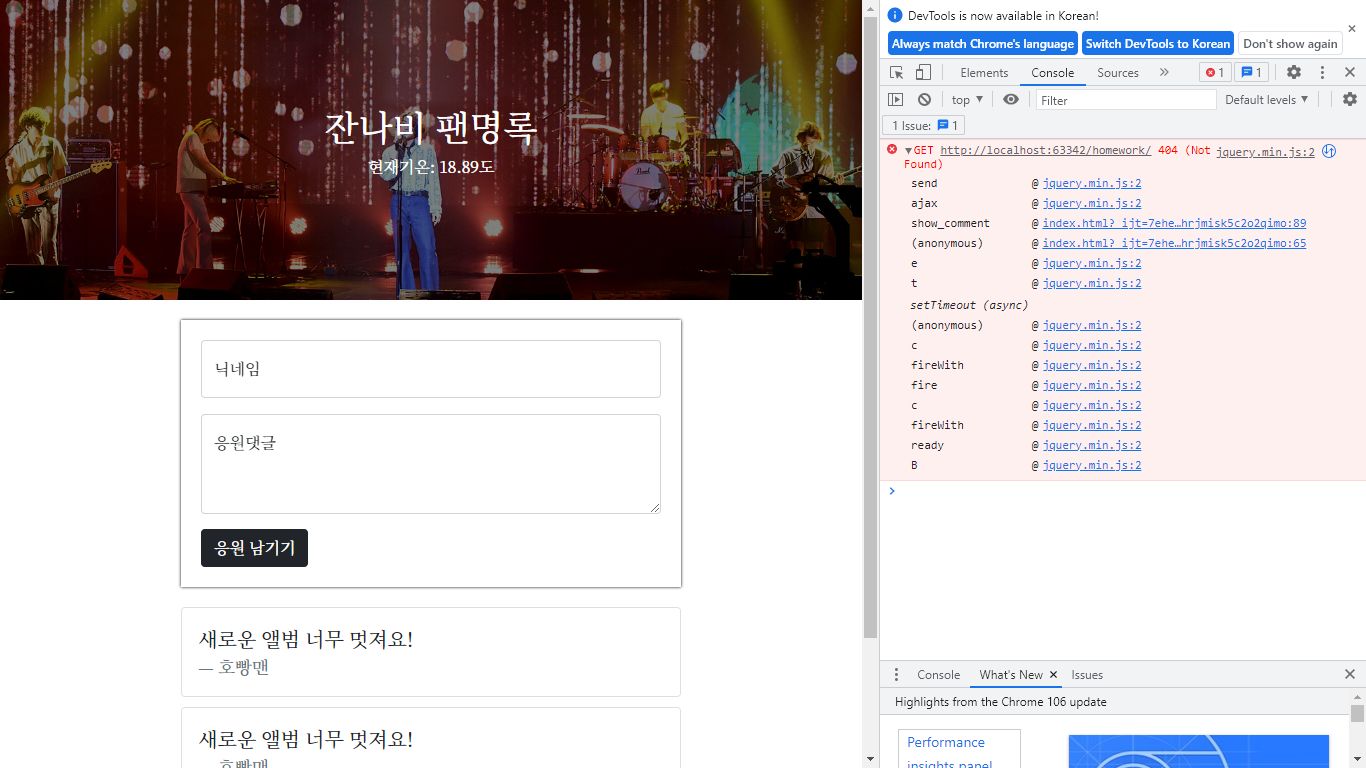Viewport: 1366px width, 768px height.
Task: Clear the console with the block icon
Action: (x=924, y=100)
